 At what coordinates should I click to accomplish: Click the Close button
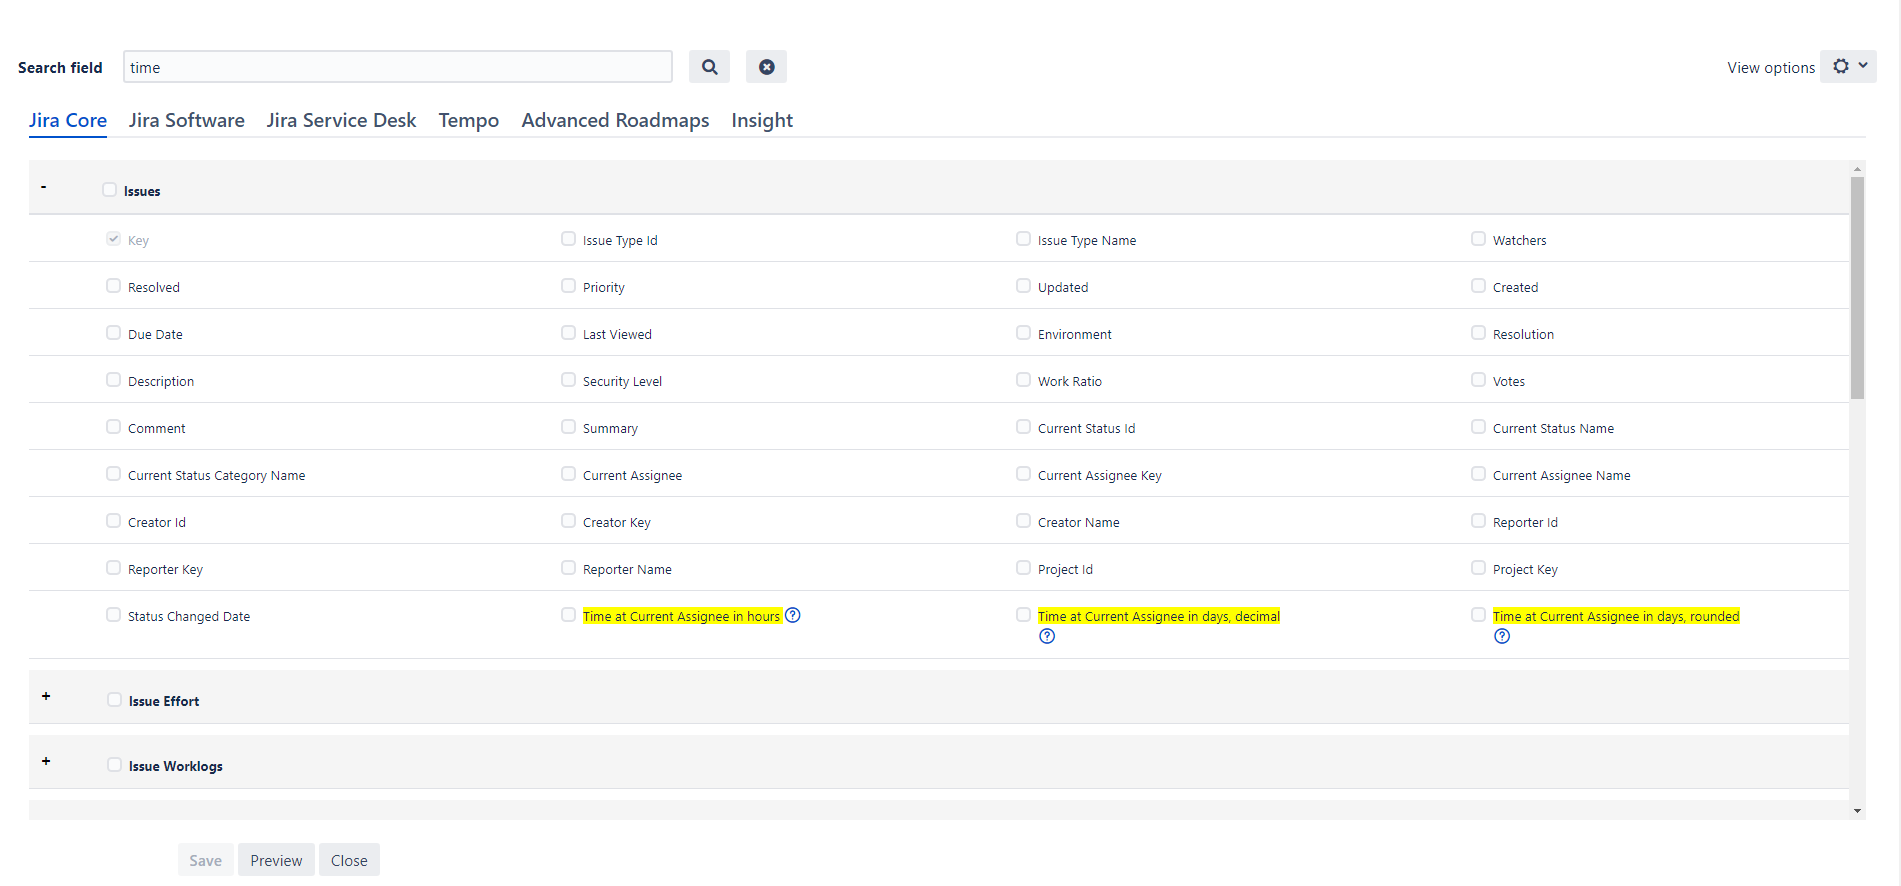coord(349,860)
